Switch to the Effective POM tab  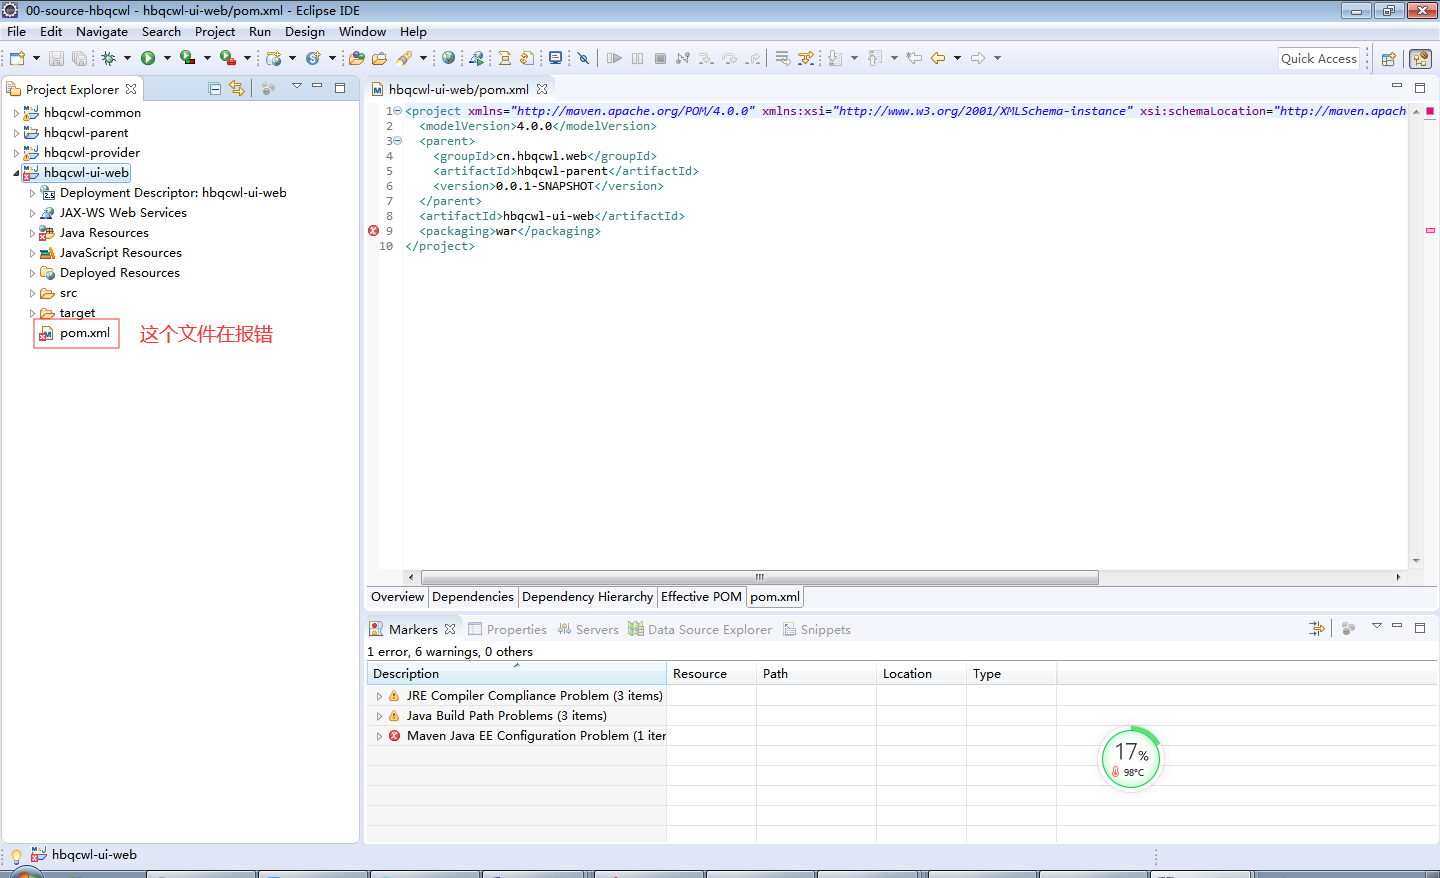tap(701, 597)
